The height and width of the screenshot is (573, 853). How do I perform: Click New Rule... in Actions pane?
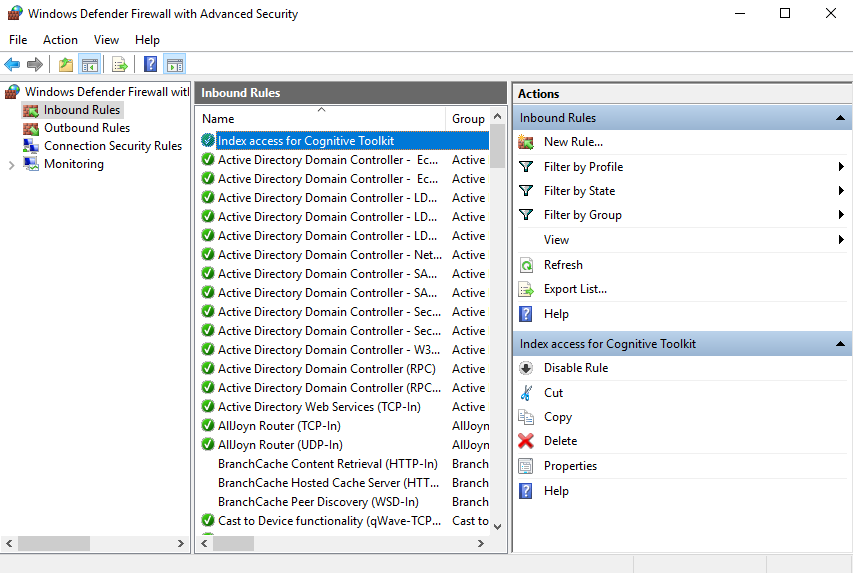tap(572, 142)
